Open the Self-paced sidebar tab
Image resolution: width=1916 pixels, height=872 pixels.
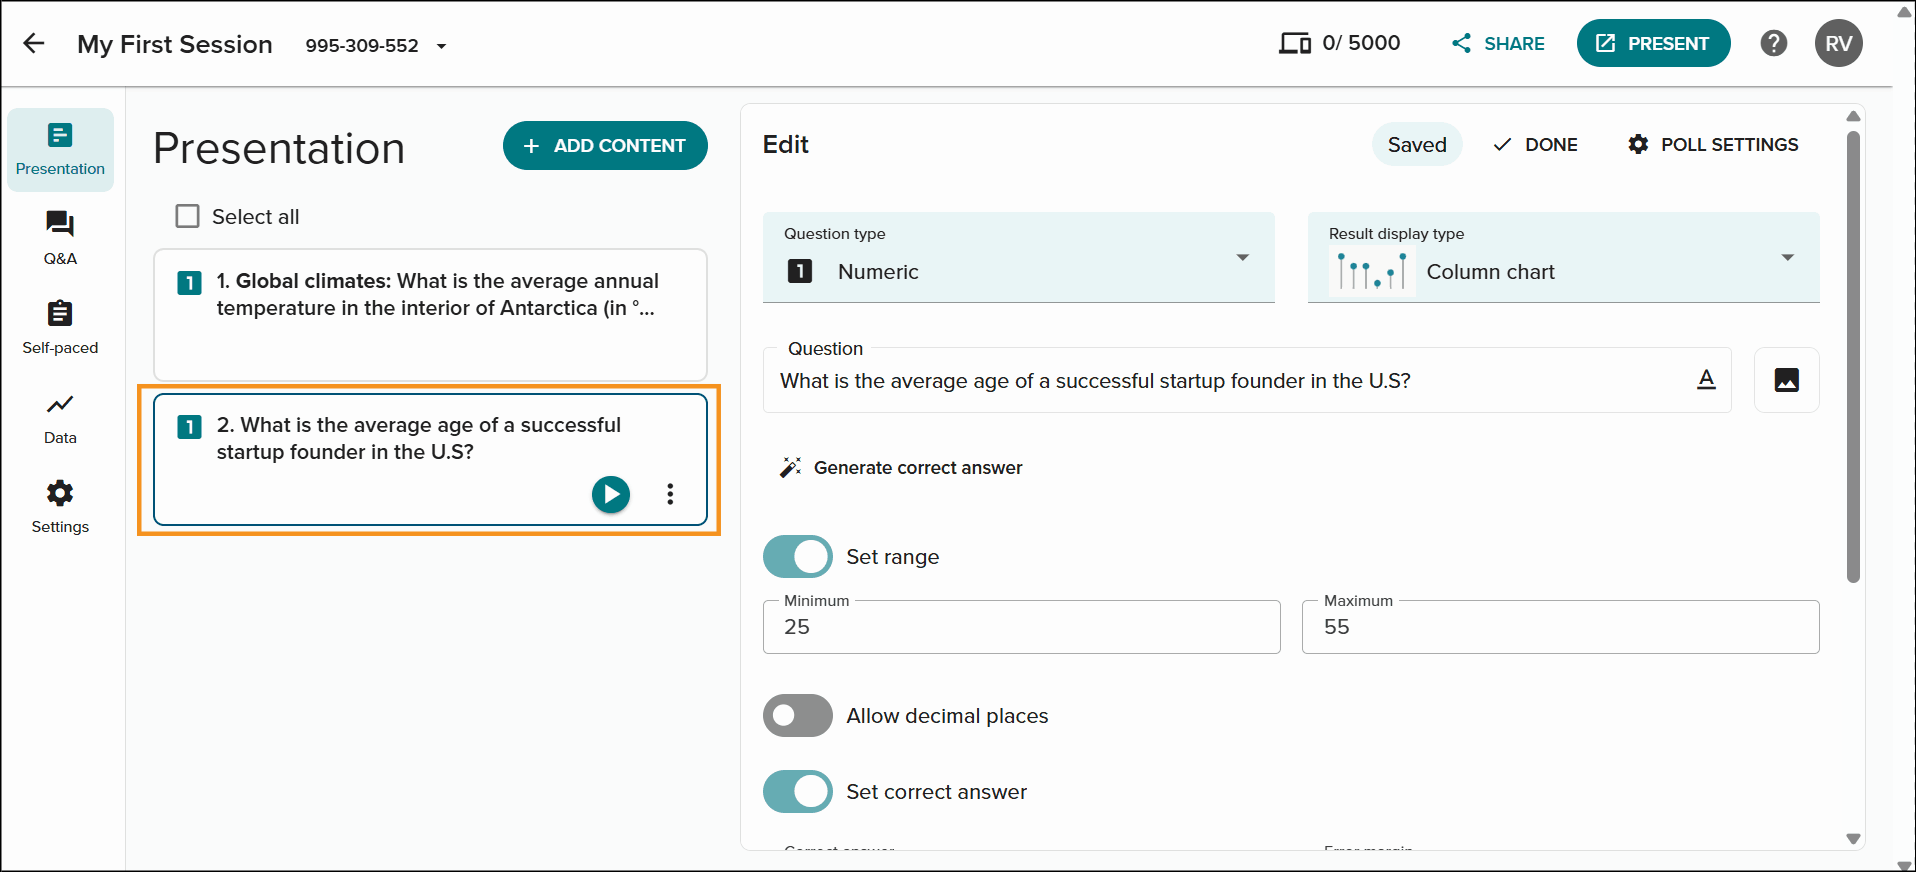(60, 327)
